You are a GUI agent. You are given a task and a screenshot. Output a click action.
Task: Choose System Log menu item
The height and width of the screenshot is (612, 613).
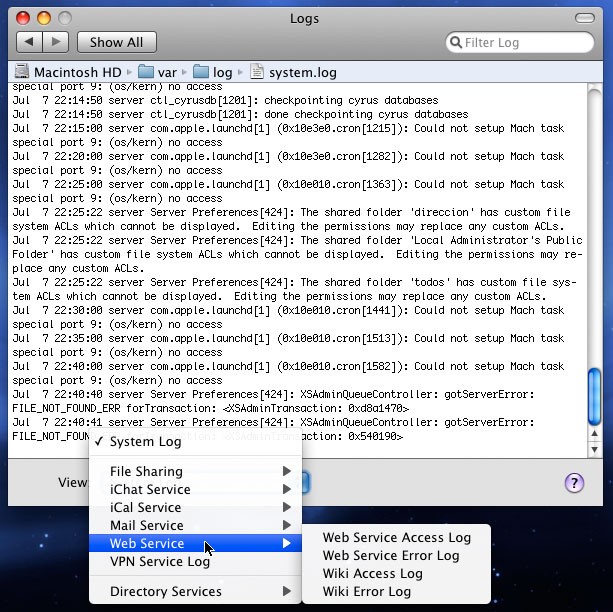(195, 442)
